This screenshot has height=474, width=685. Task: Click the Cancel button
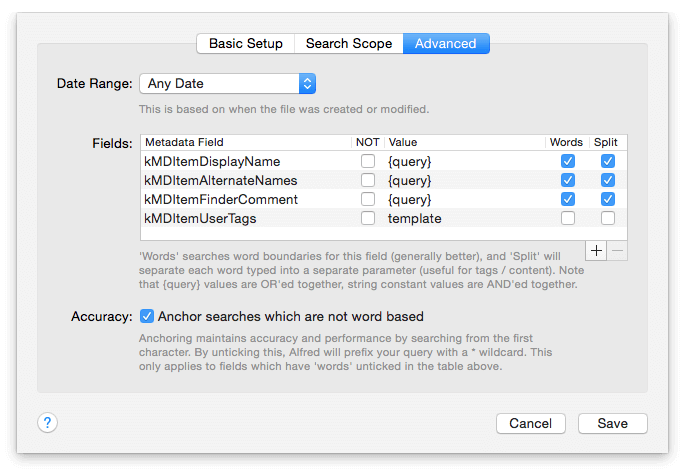coord(530,423)
